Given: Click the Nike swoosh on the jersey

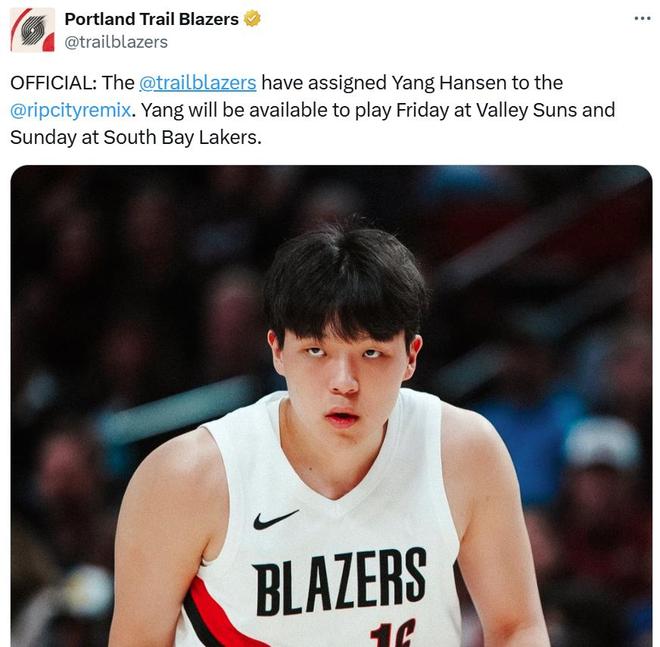Looking at the screenshot, I should coord(275,520).
